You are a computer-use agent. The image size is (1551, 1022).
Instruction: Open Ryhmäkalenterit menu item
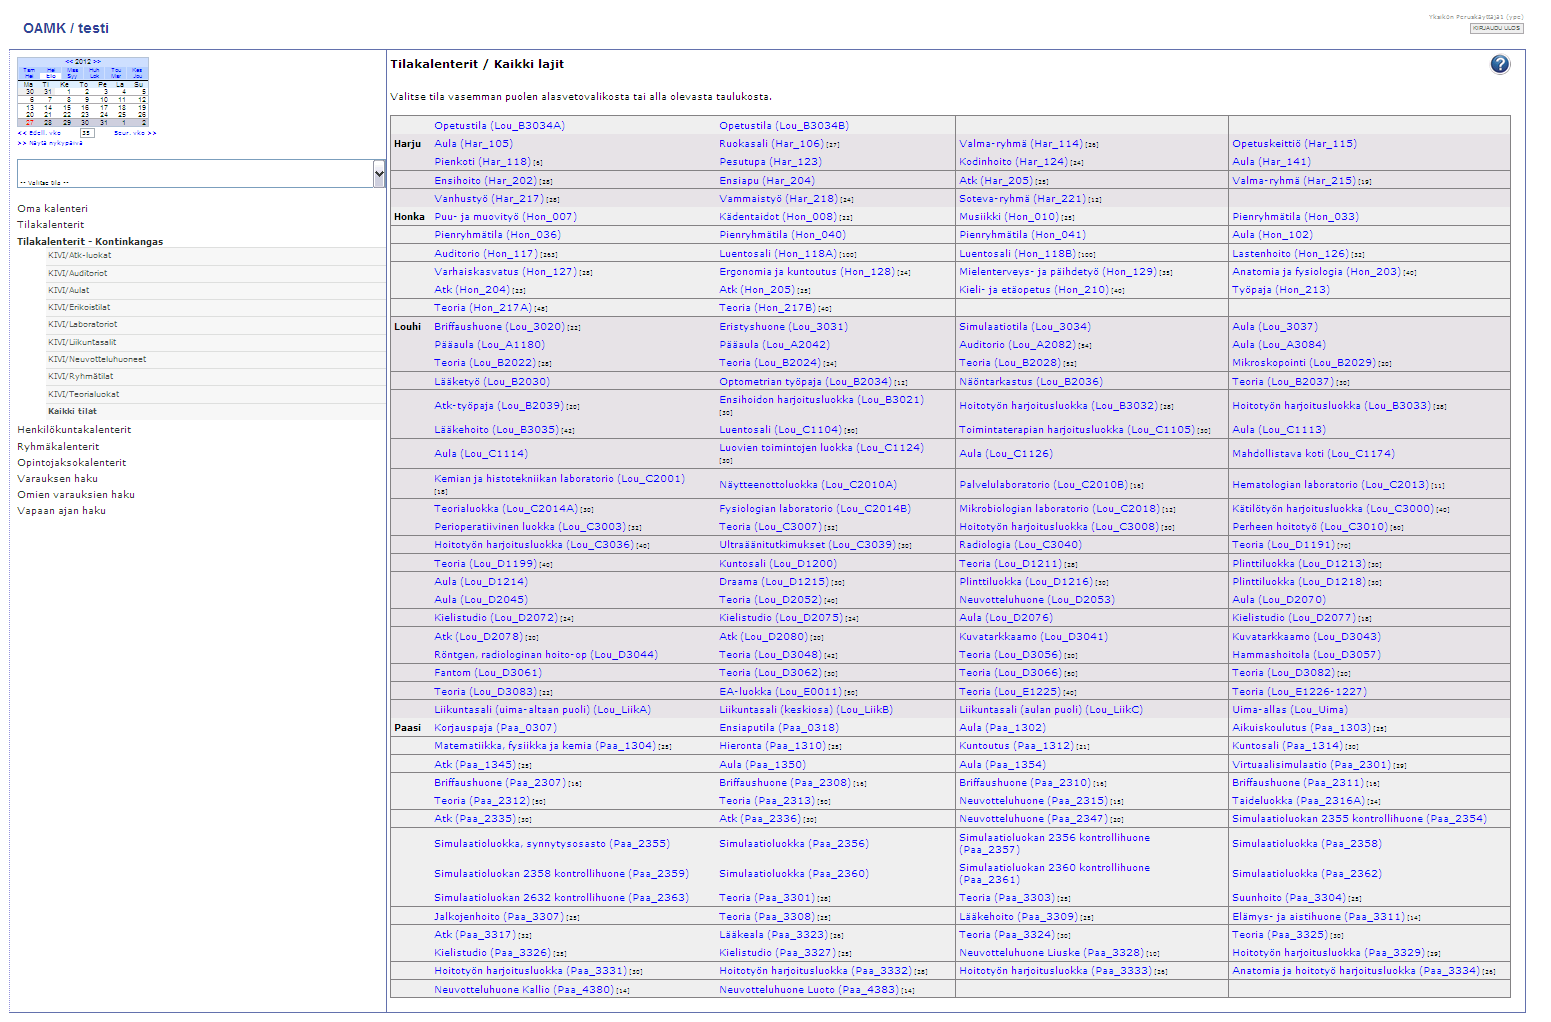click(x=58, y=447)
